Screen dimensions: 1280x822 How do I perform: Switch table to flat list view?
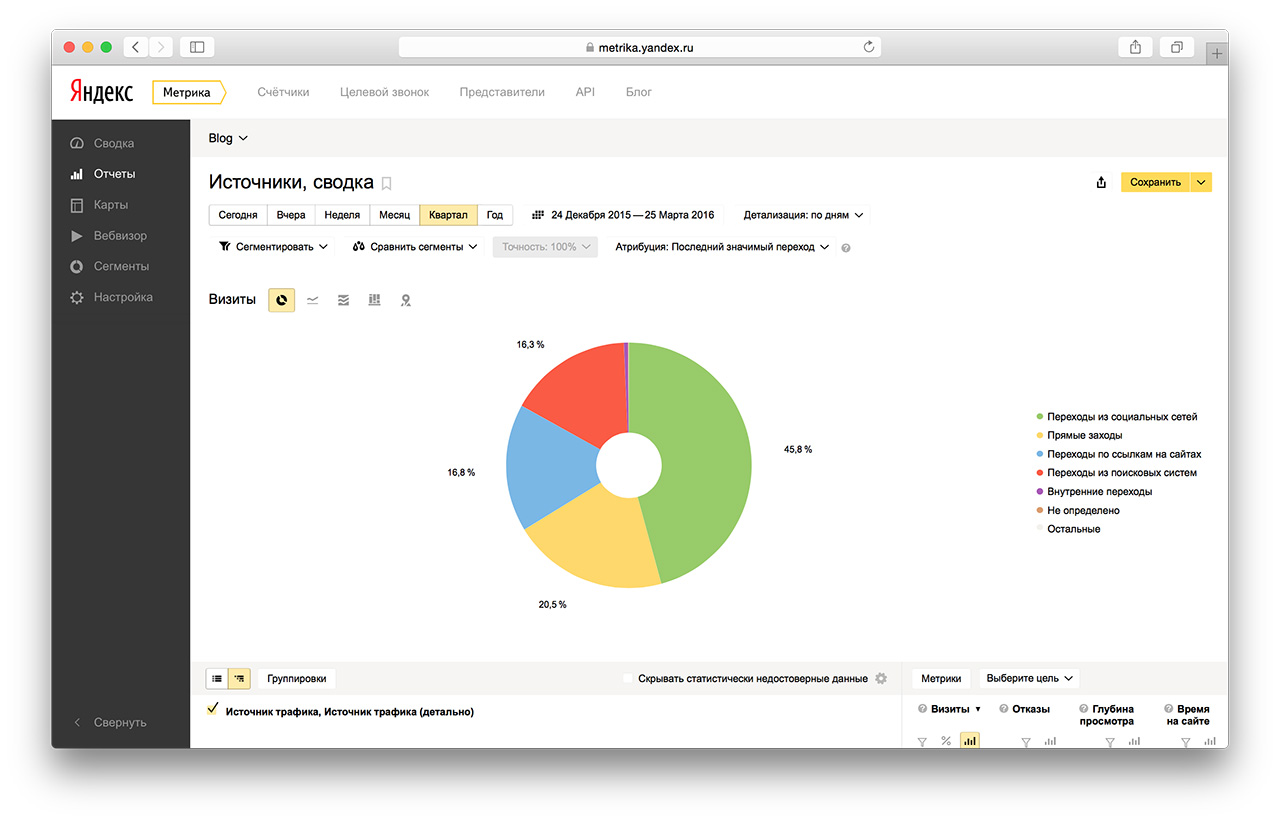coord(217,678)
